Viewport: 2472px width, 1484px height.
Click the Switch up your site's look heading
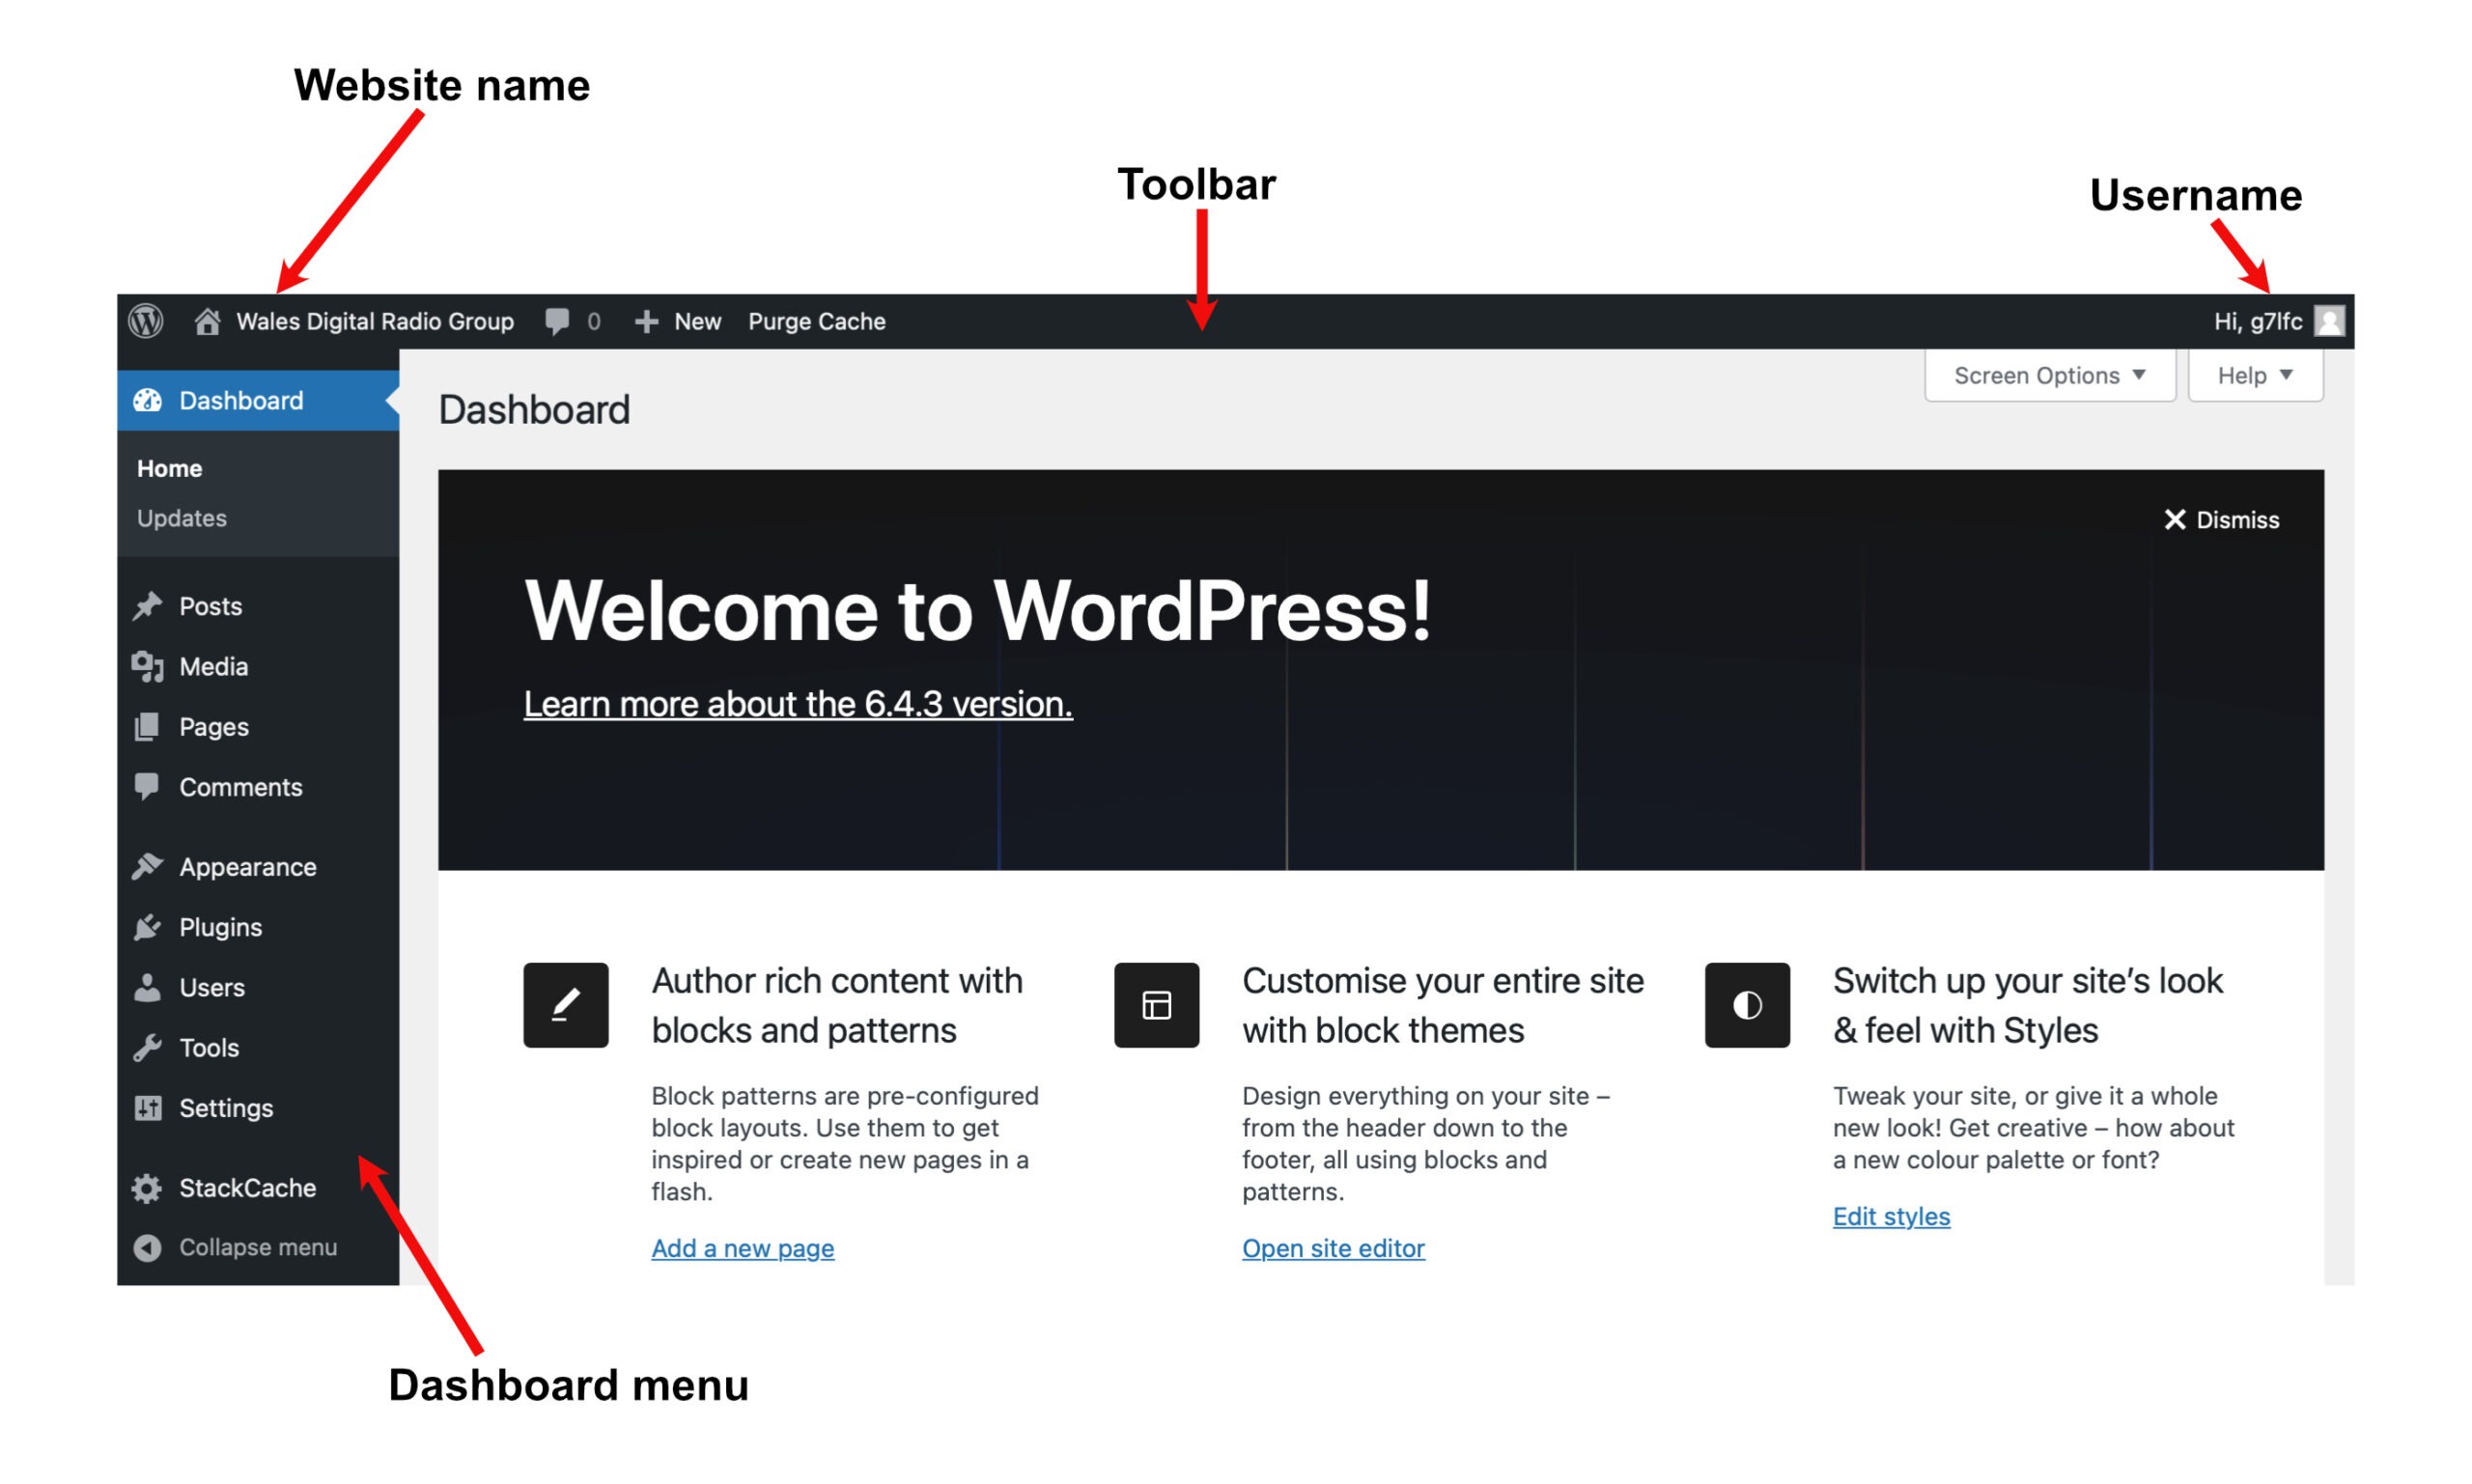tap(2028, 1005)
